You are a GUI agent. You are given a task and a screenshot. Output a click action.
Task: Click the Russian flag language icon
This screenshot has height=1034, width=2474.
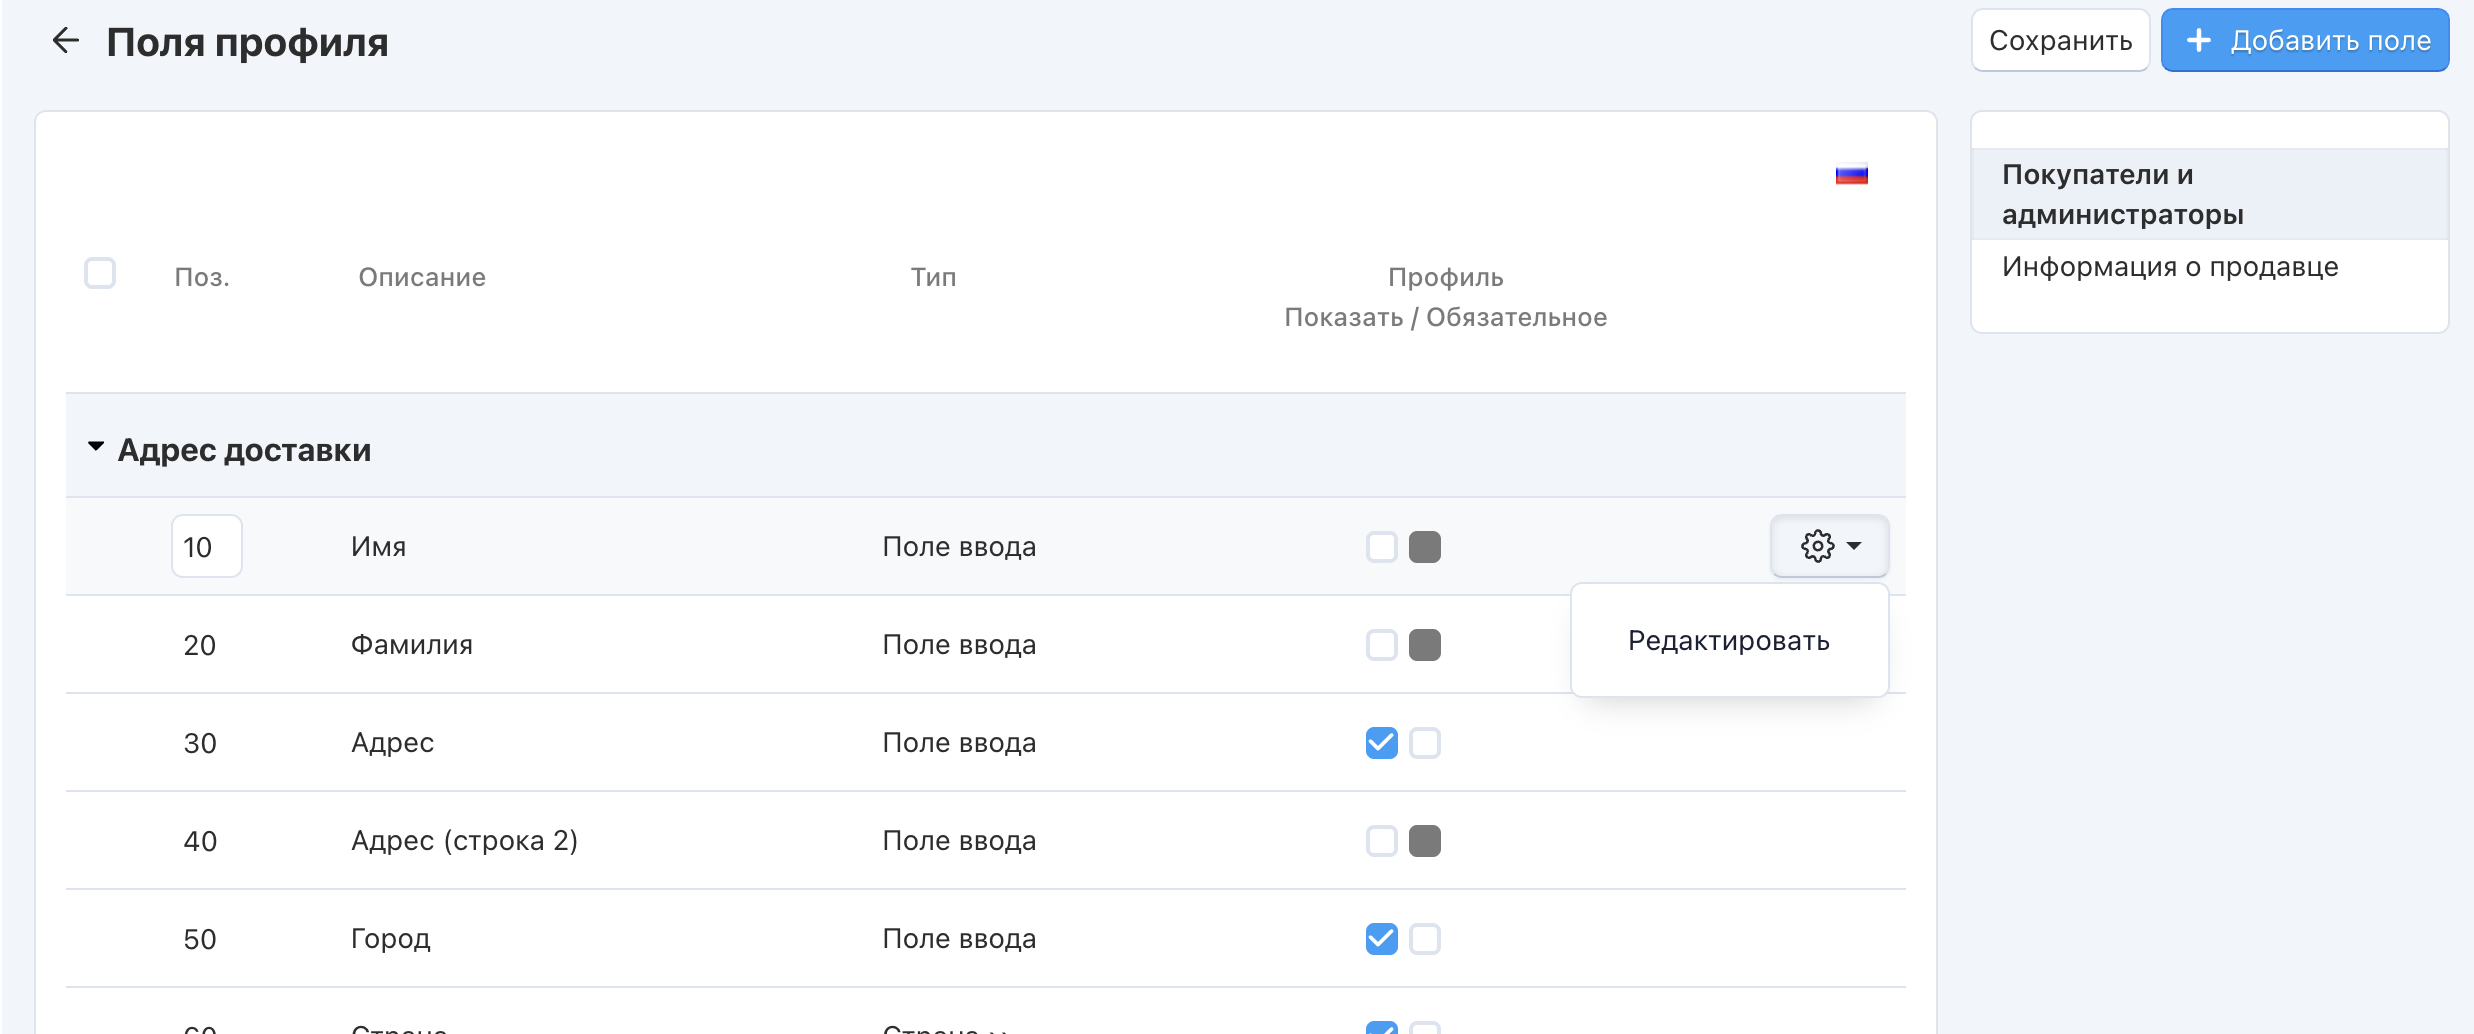tap(1851, 175)
